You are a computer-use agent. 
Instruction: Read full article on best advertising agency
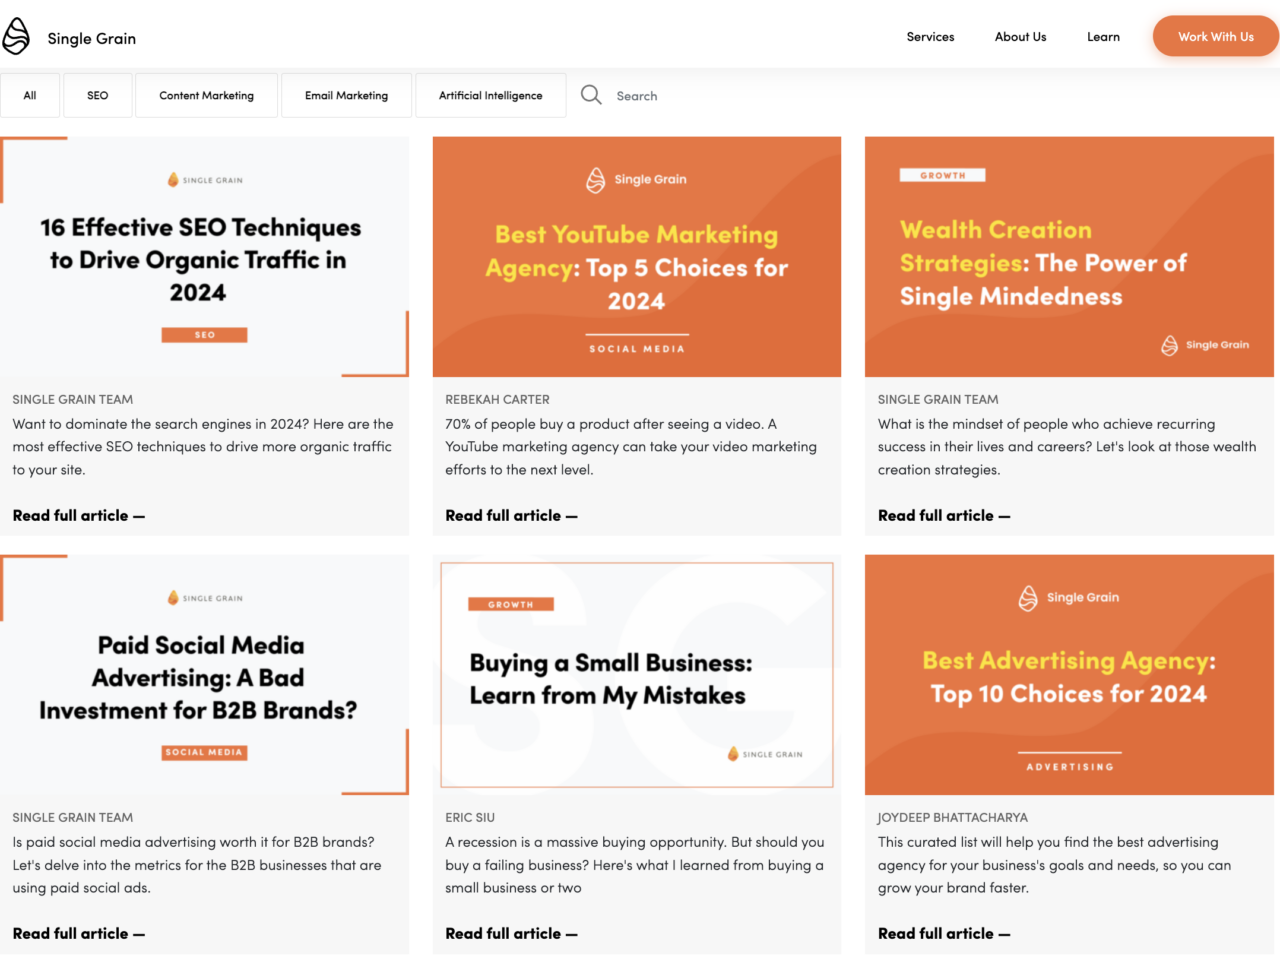coord(944,934)
